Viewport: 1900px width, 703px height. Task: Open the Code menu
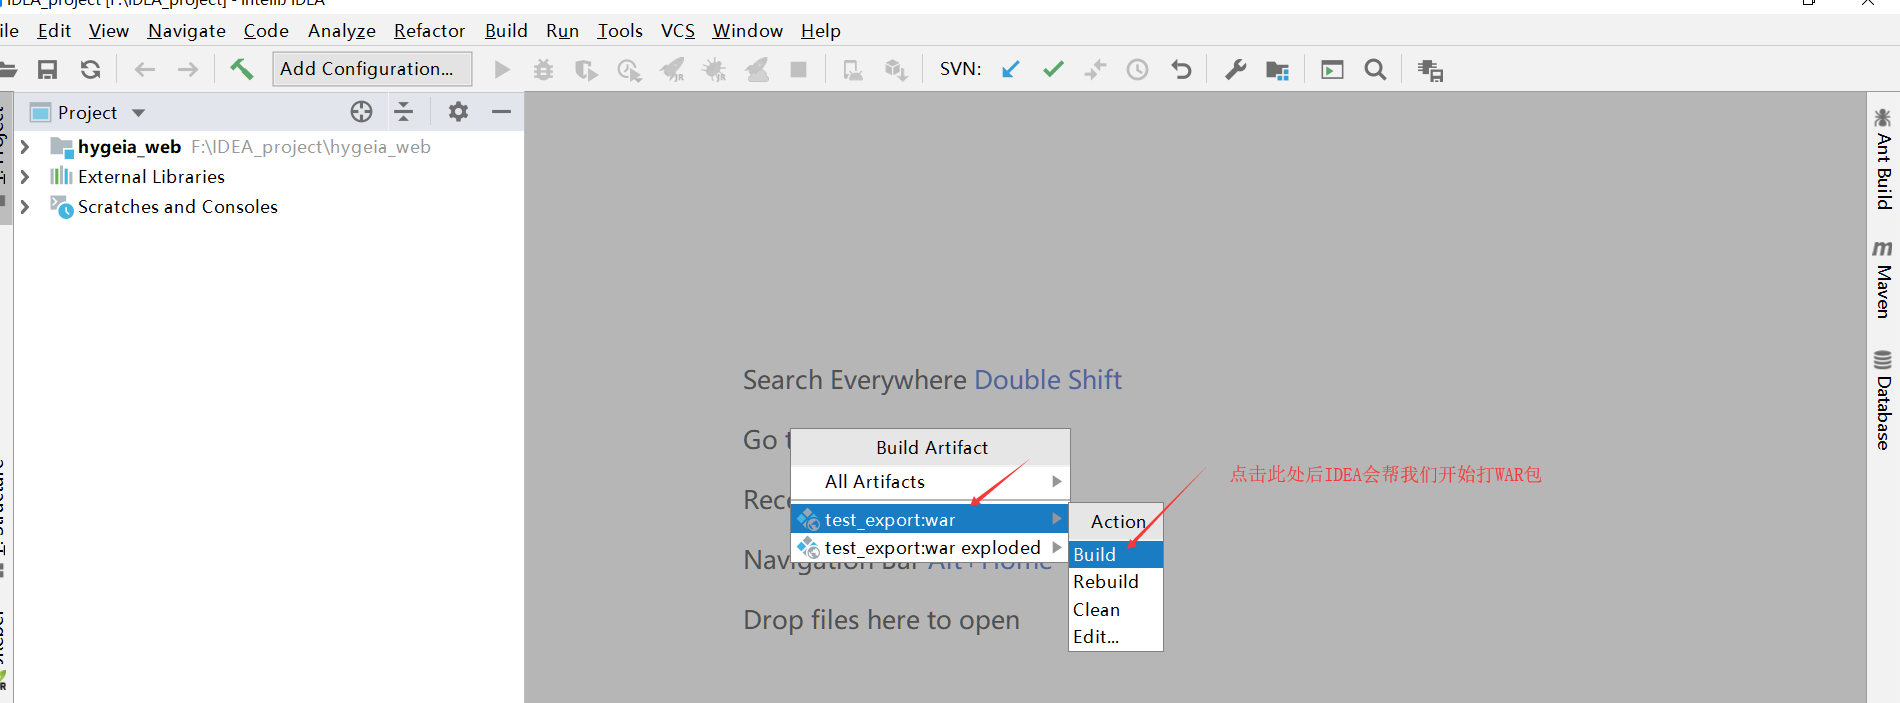tap(266, 31)
